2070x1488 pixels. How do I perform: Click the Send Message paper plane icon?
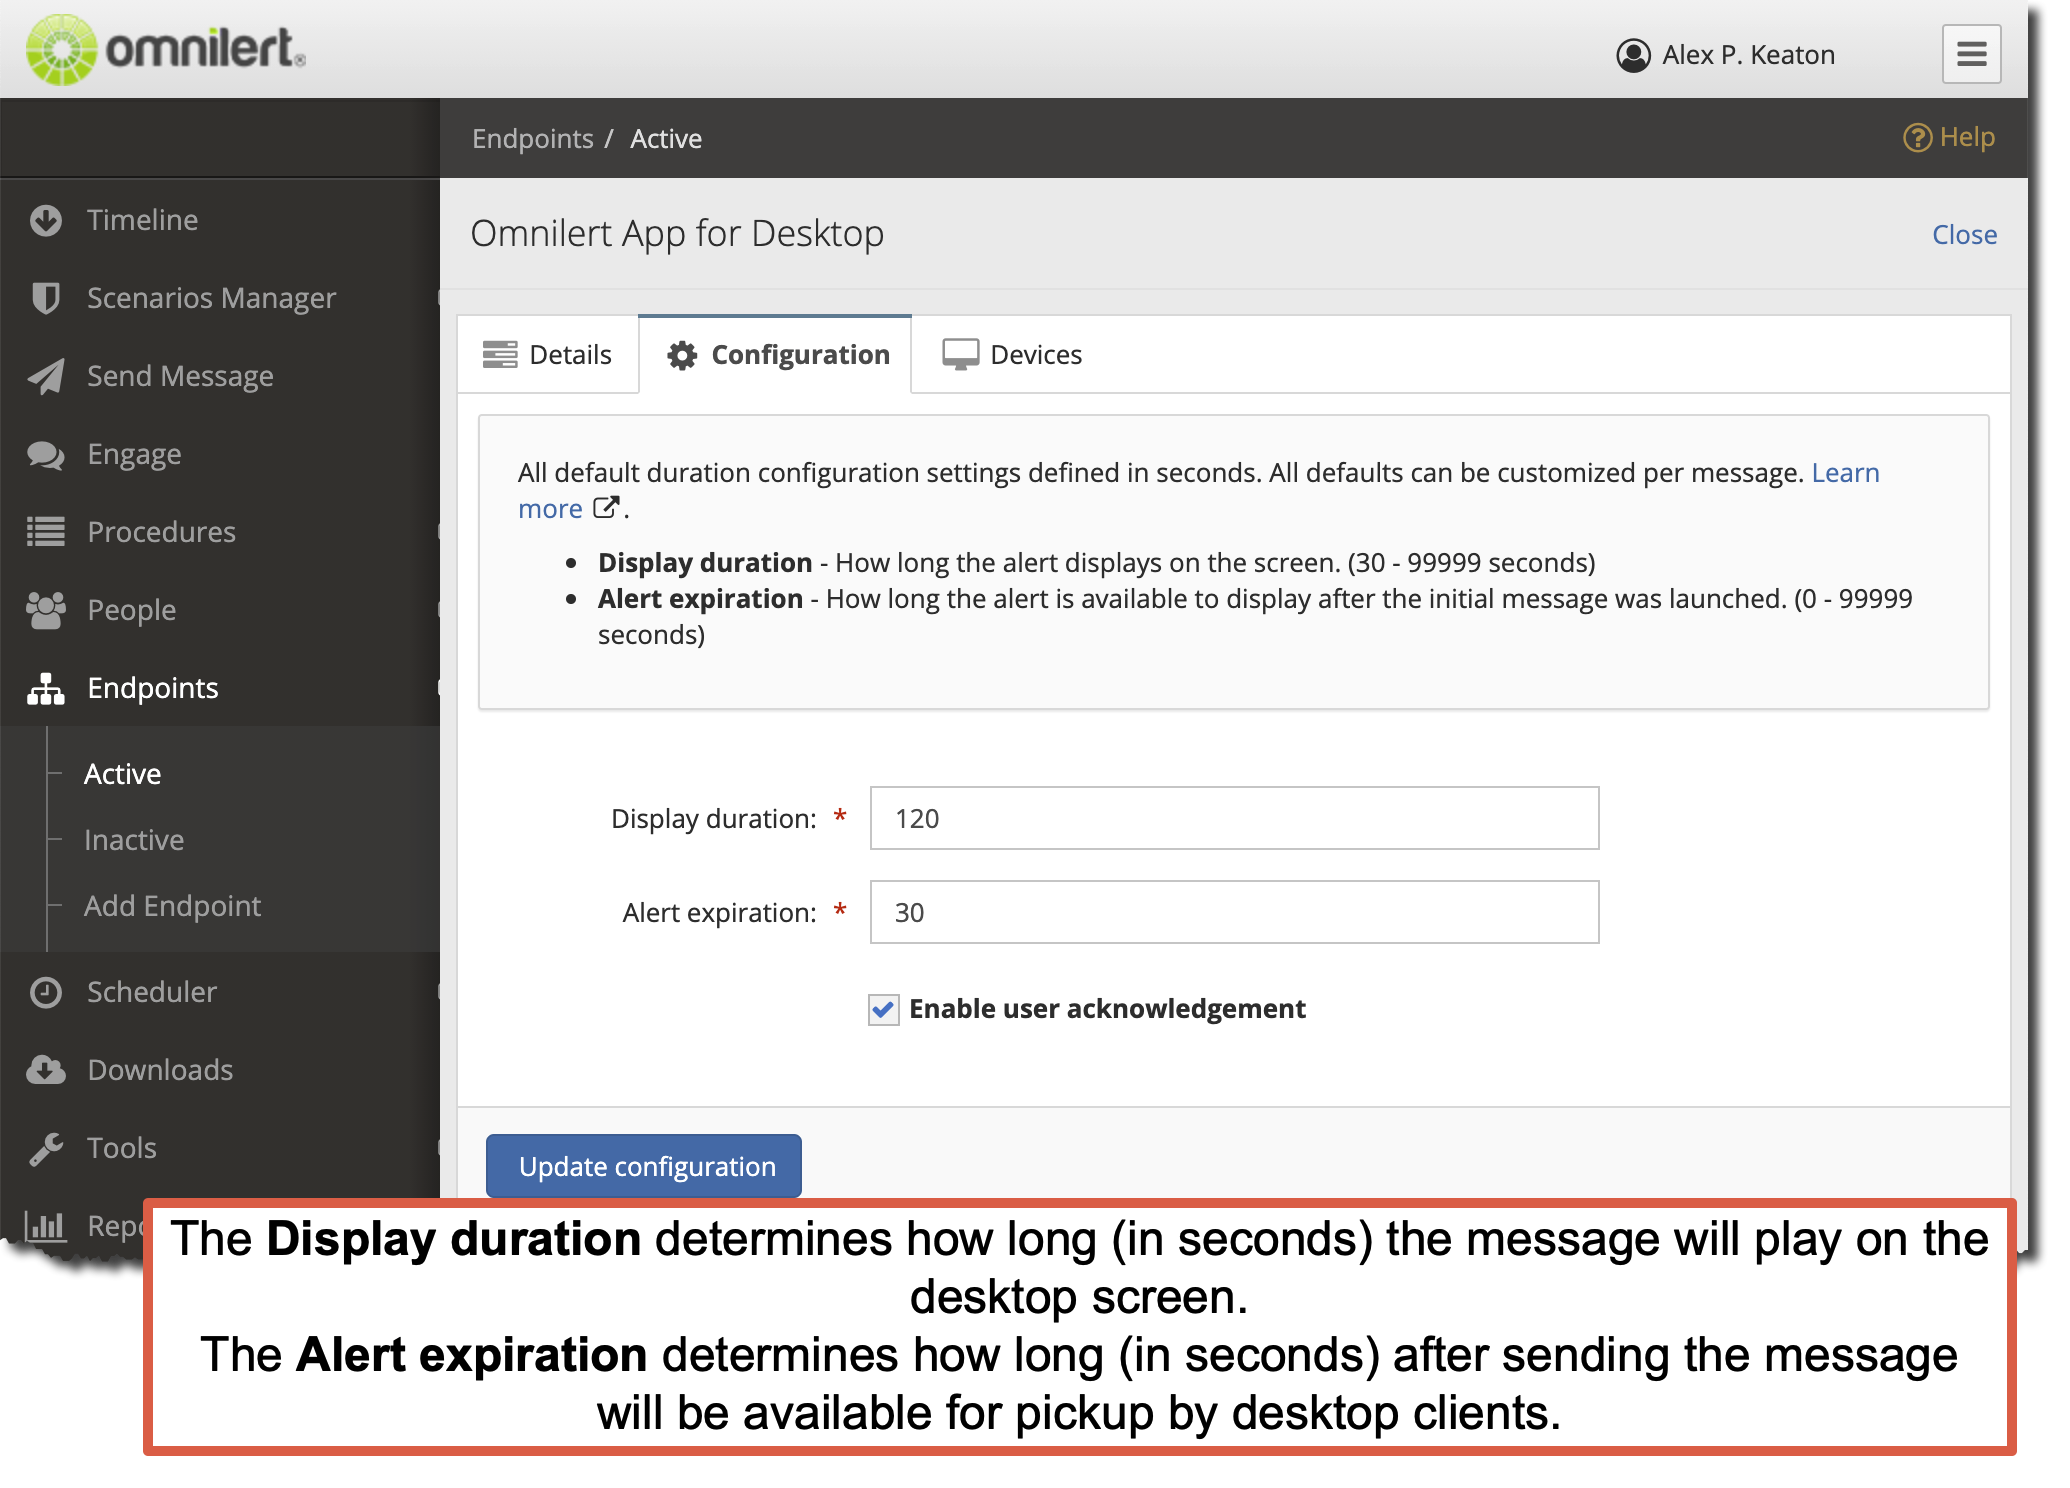(46, 376)
